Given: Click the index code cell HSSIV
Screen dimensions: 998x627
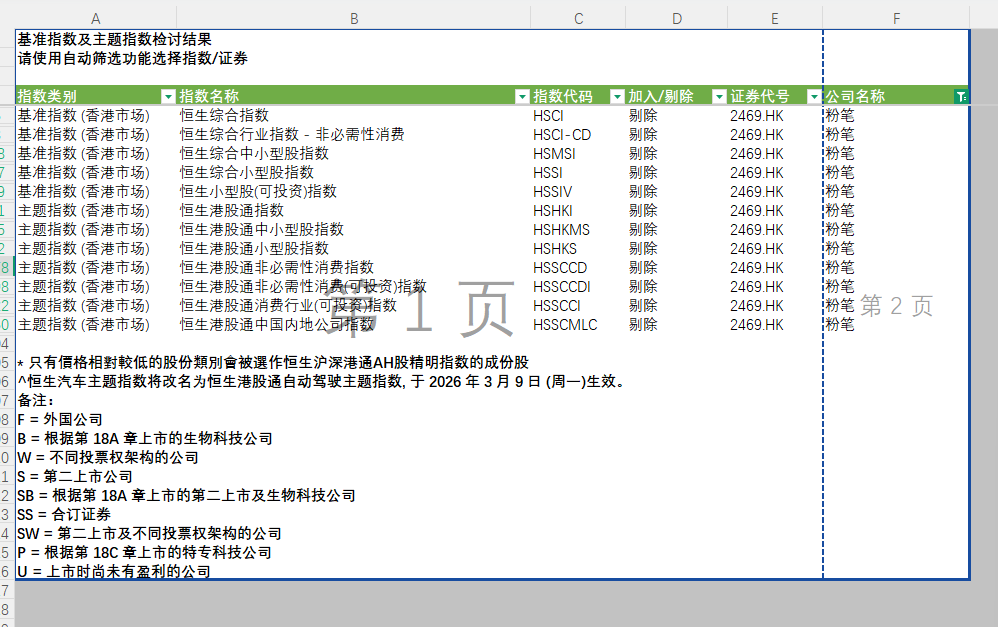Looking at the screenshot, I should coord(552,192).
